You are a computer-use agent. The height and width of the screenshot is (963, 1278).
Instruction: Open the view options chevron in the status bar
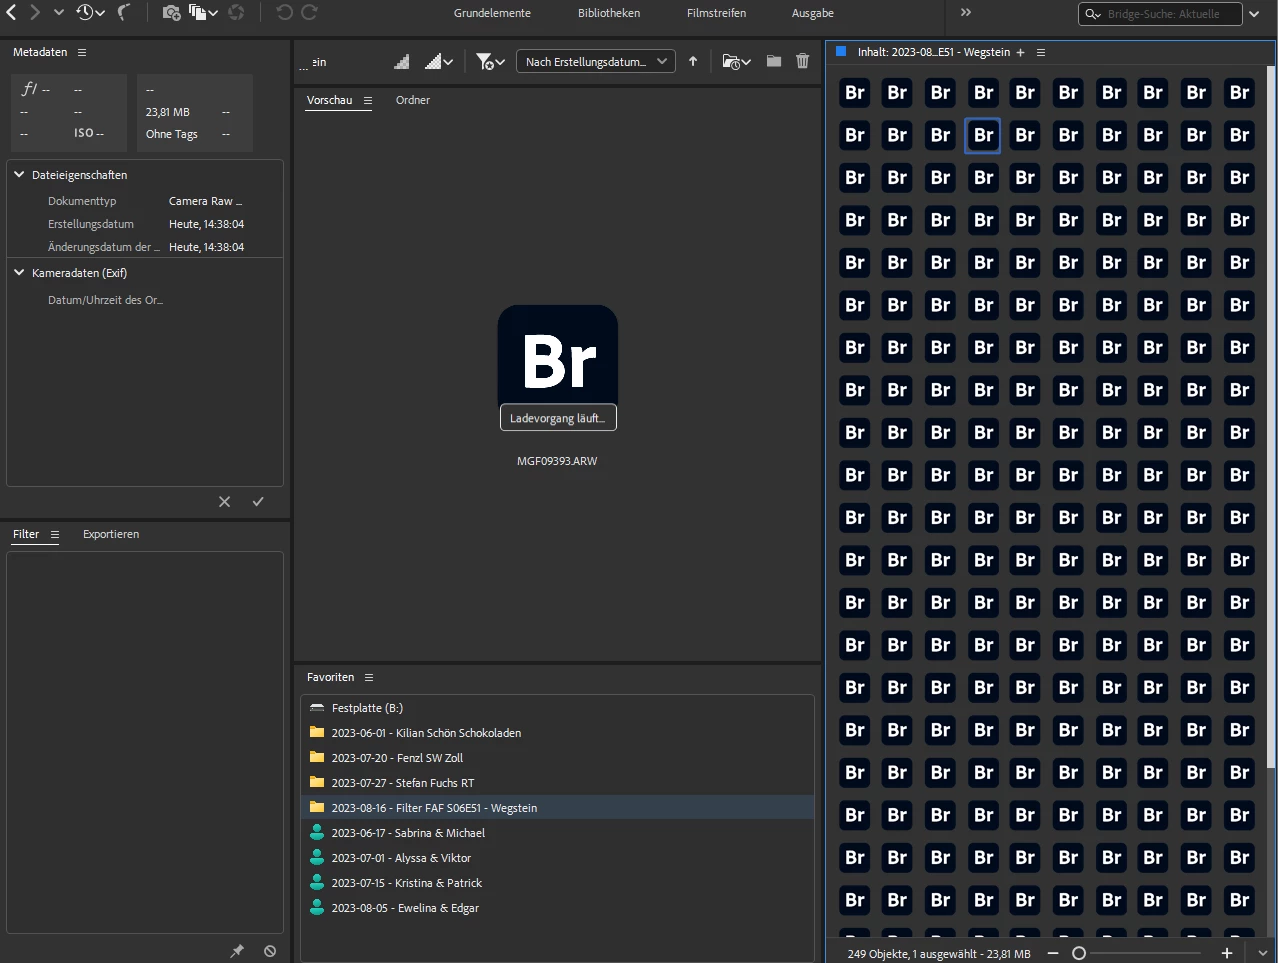click(x=1263, y=954)
